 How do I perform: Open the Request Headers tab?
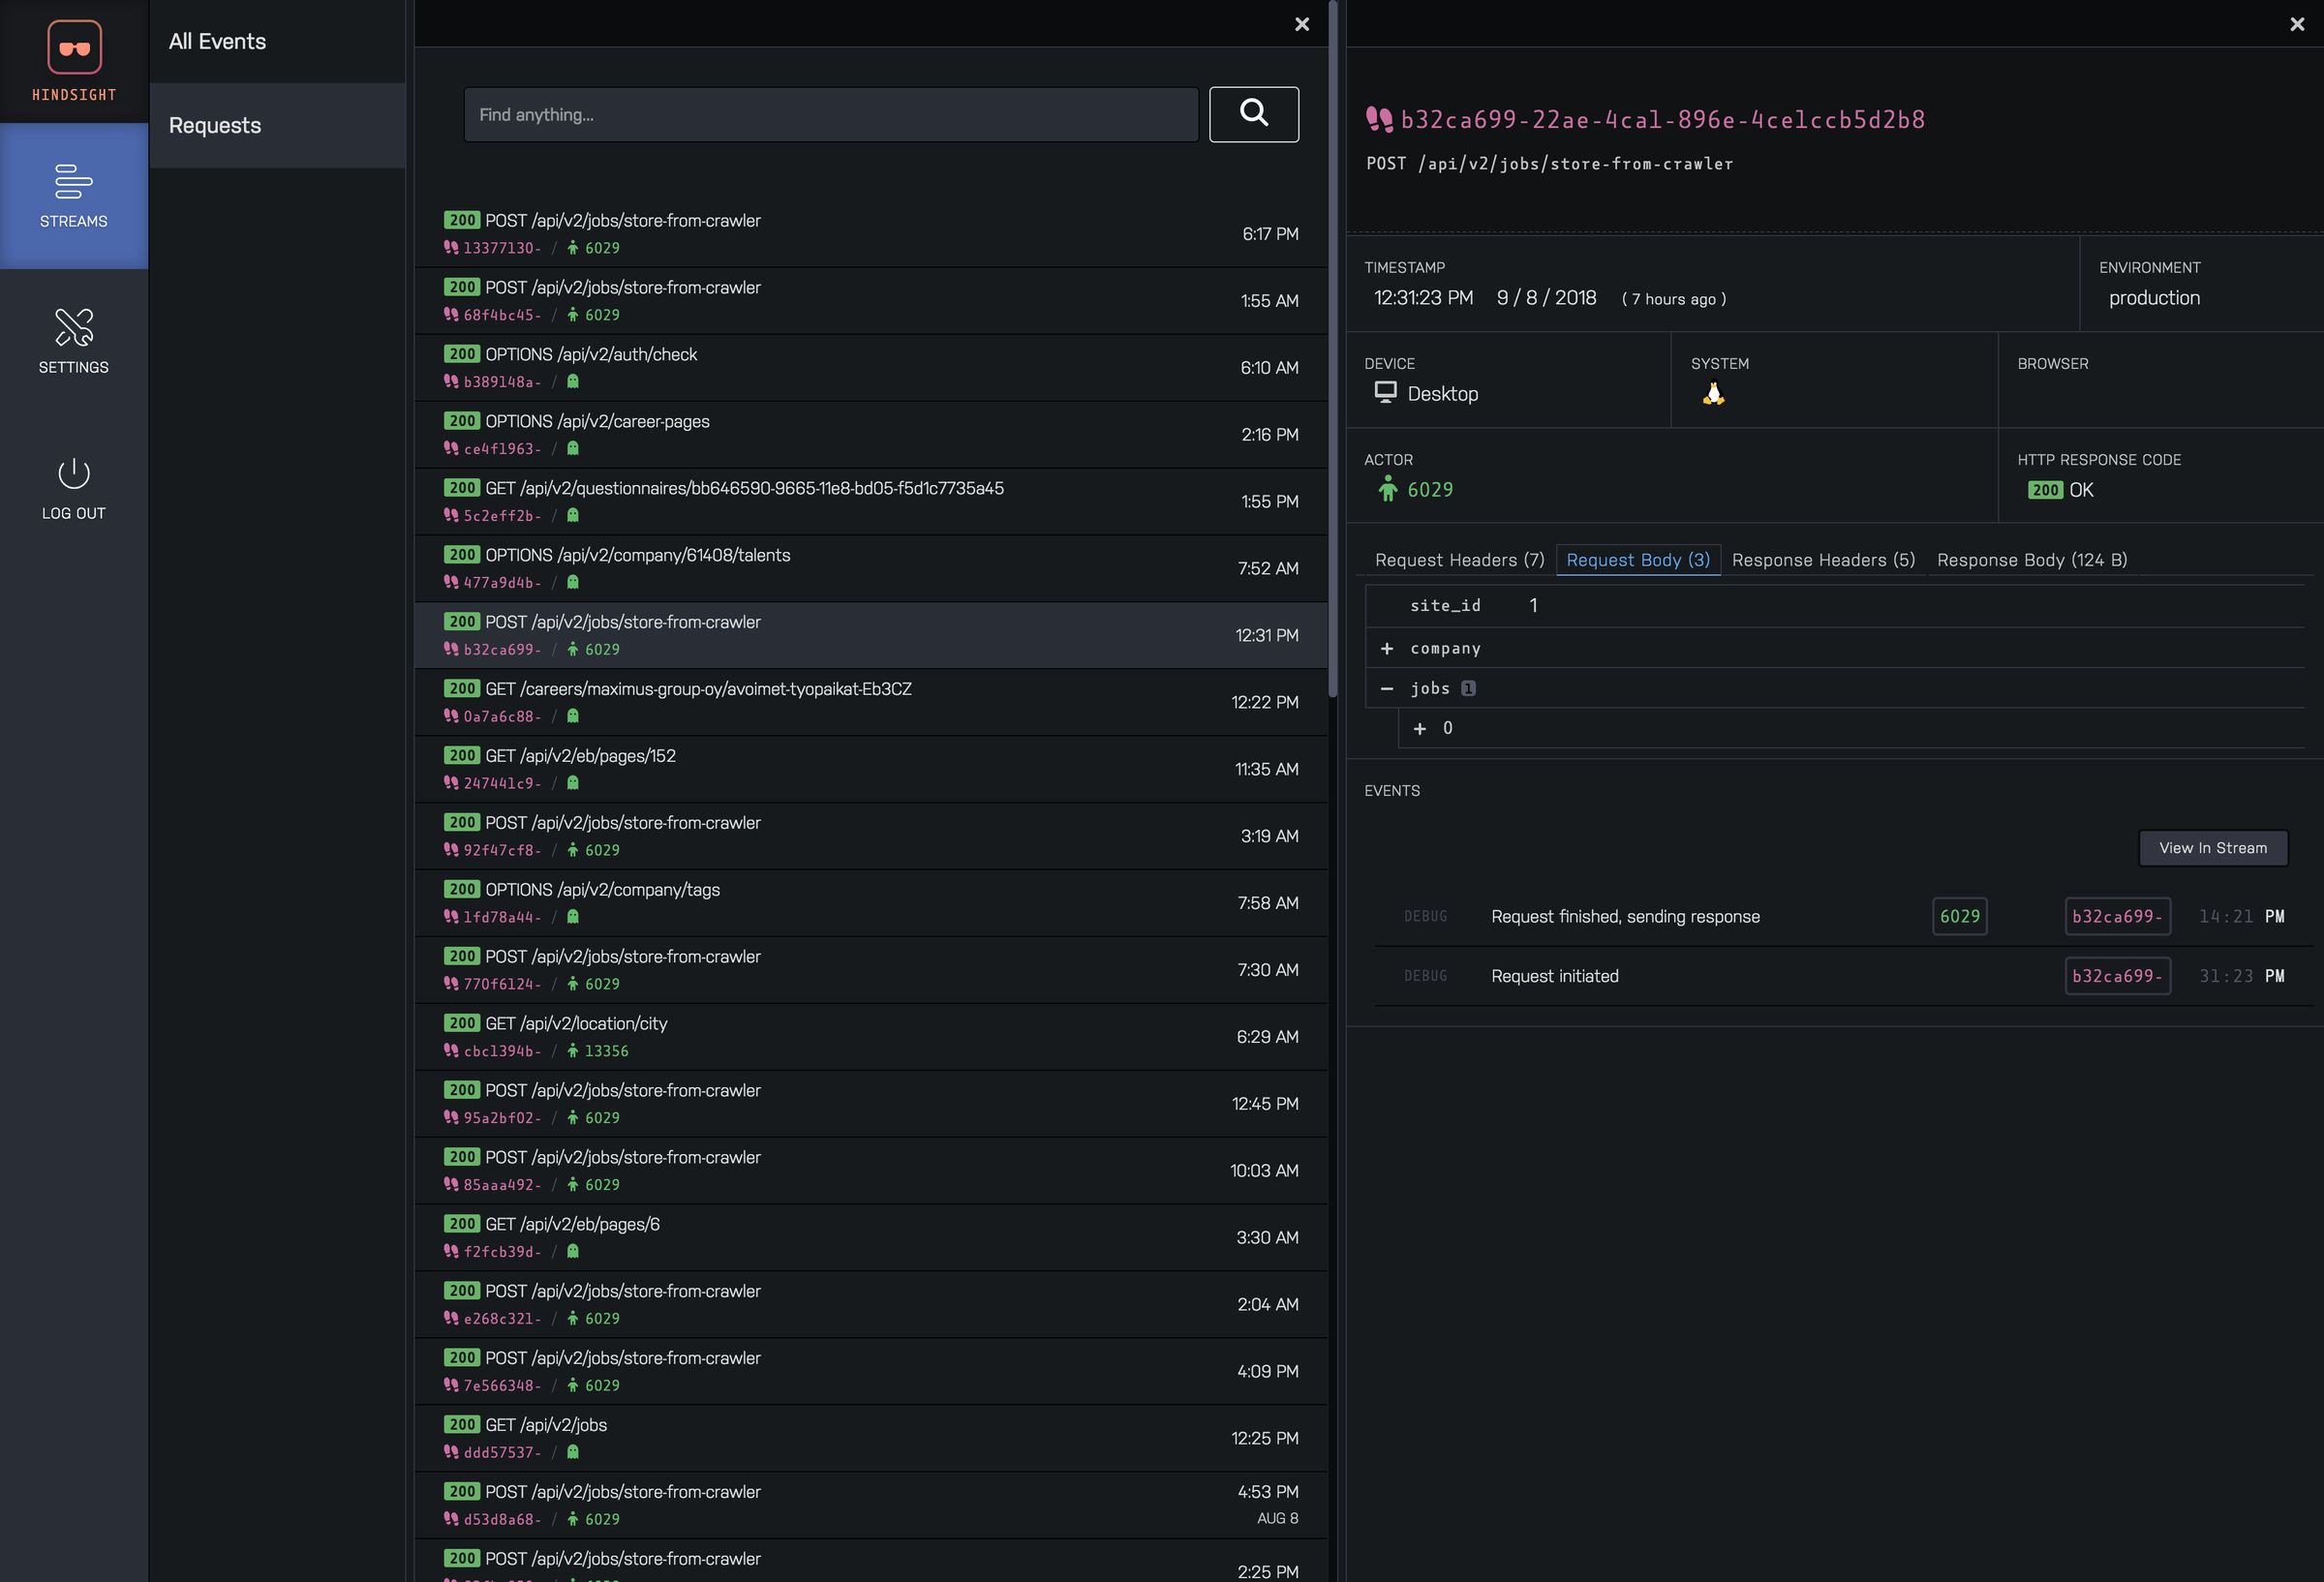click(x=1458, y=560)
